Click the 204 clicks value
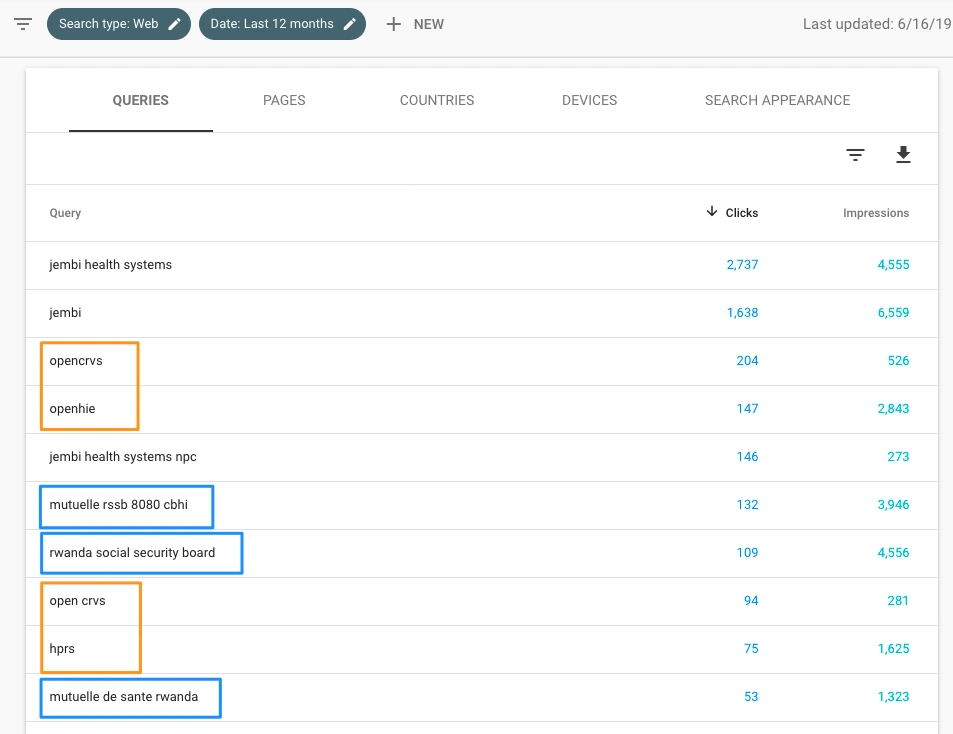This screenshot has width=953, height=734. 747,361
